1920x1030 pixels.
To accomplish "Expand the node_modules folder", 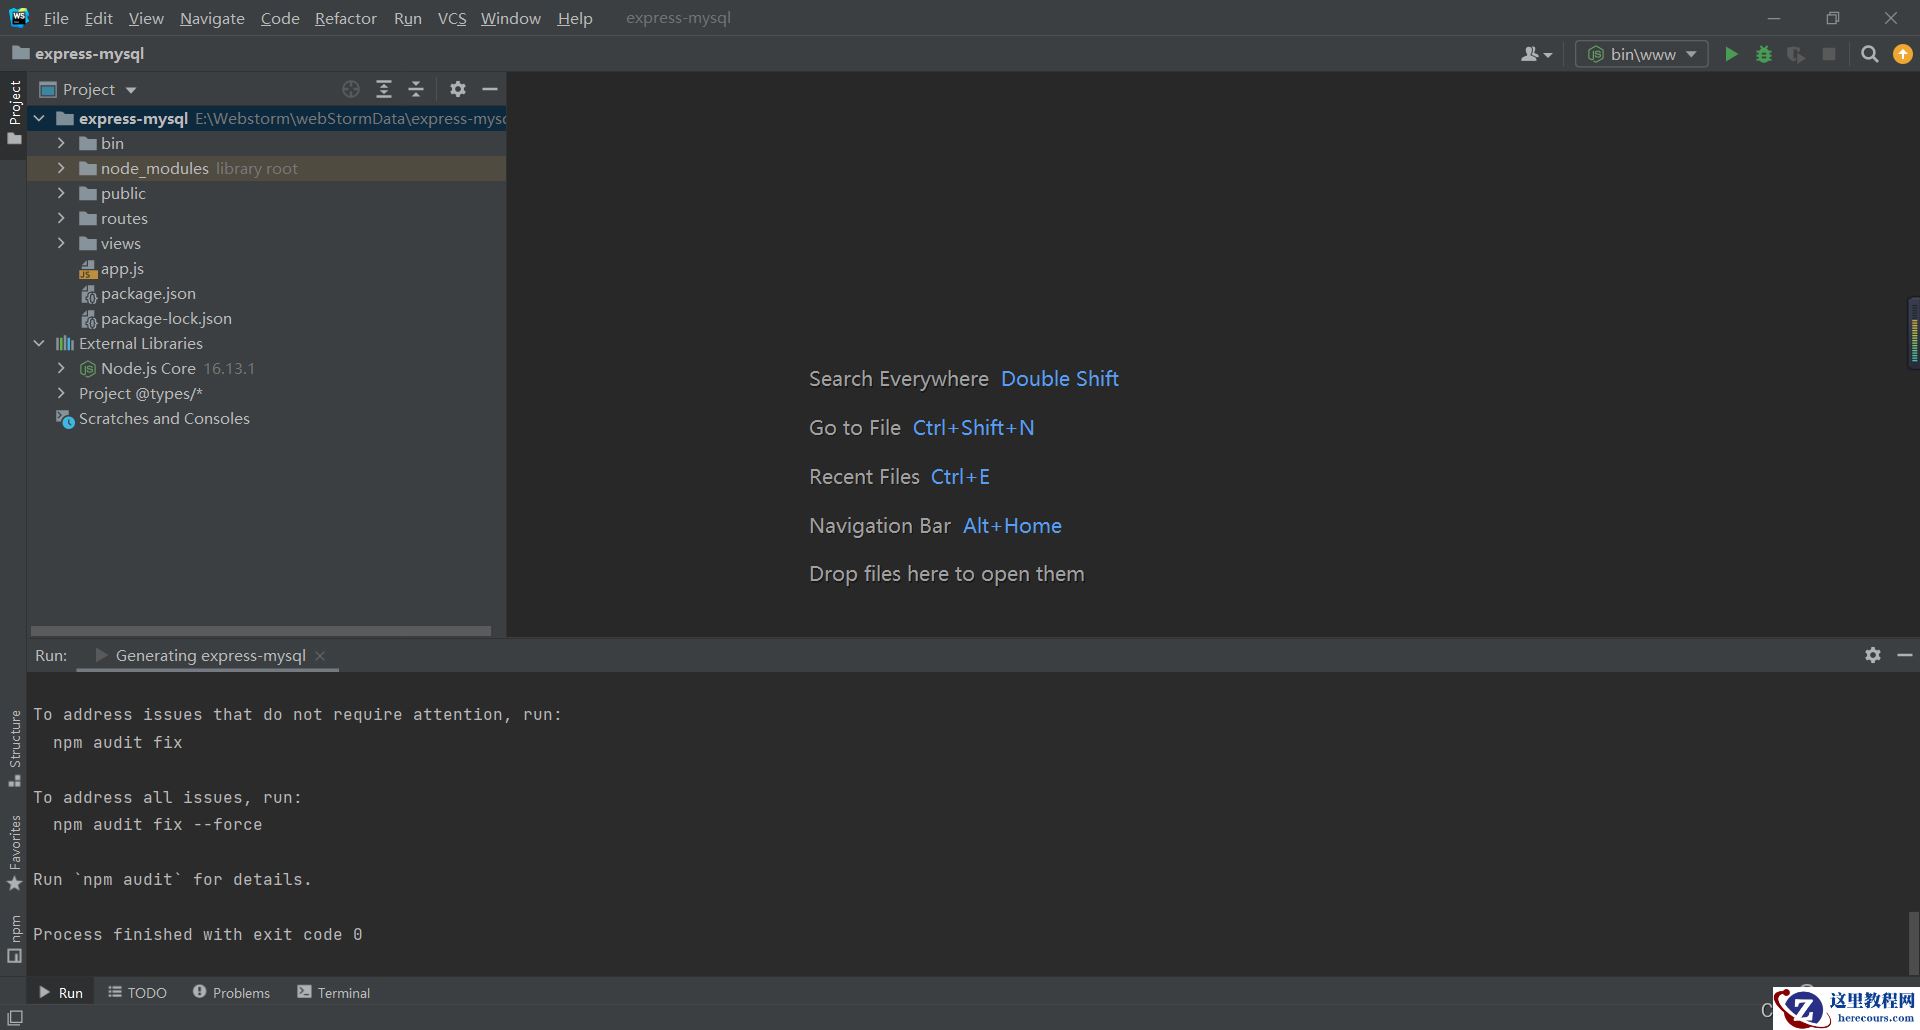I will (x=61, y=168).
